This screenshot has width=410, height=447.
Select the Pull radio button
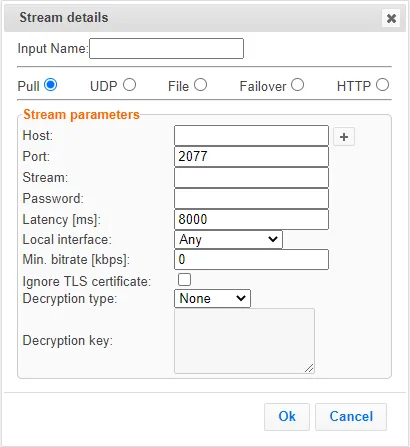pyautogui.click(x=51, y=85)
